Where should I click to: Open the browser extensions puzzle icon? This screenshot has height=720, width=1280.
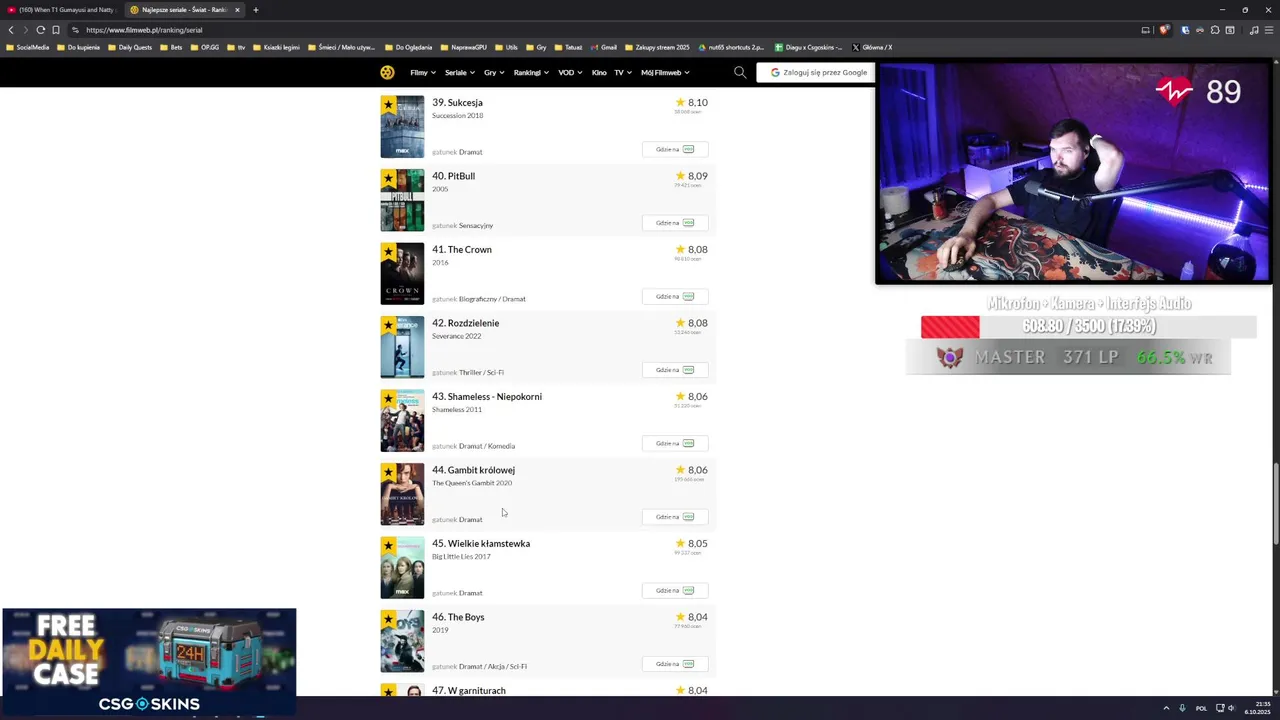pyautogui.click(x=1215, y=30)
